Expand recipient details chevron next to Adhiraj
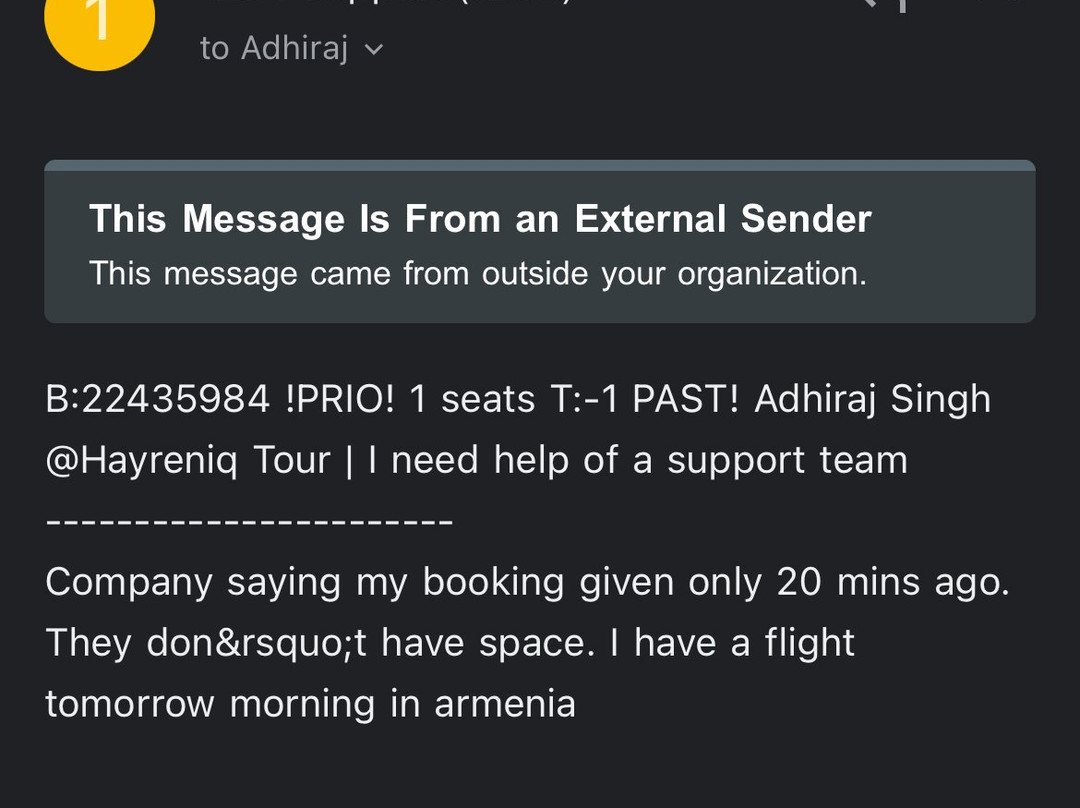The width and height of the screenshot is (1080, 808). [374, 49]
